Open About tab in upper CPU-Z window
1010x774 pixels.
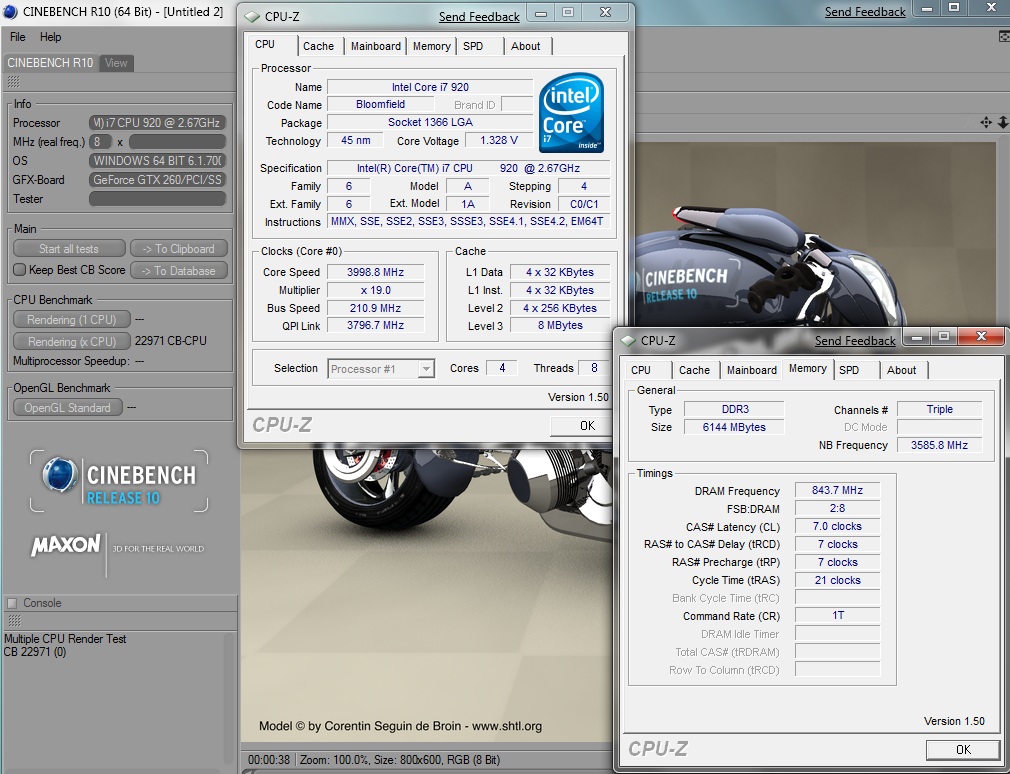pos(526,46)
